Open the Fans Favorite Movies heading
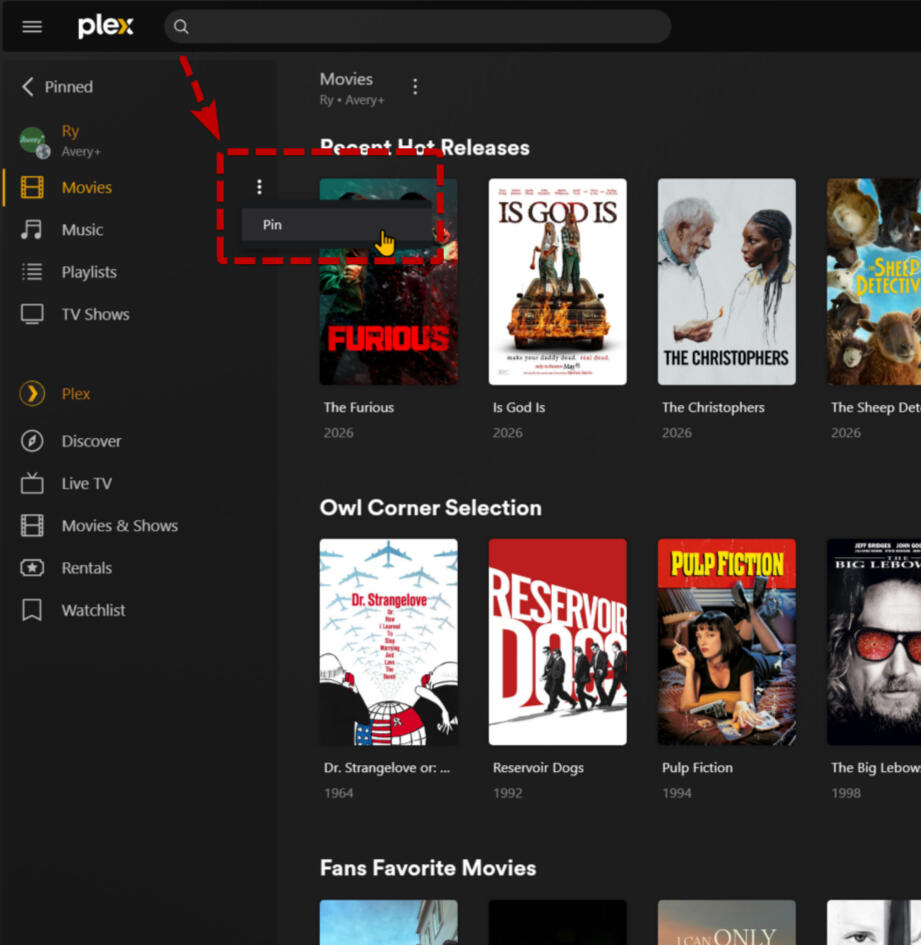 tap(428, 868)
